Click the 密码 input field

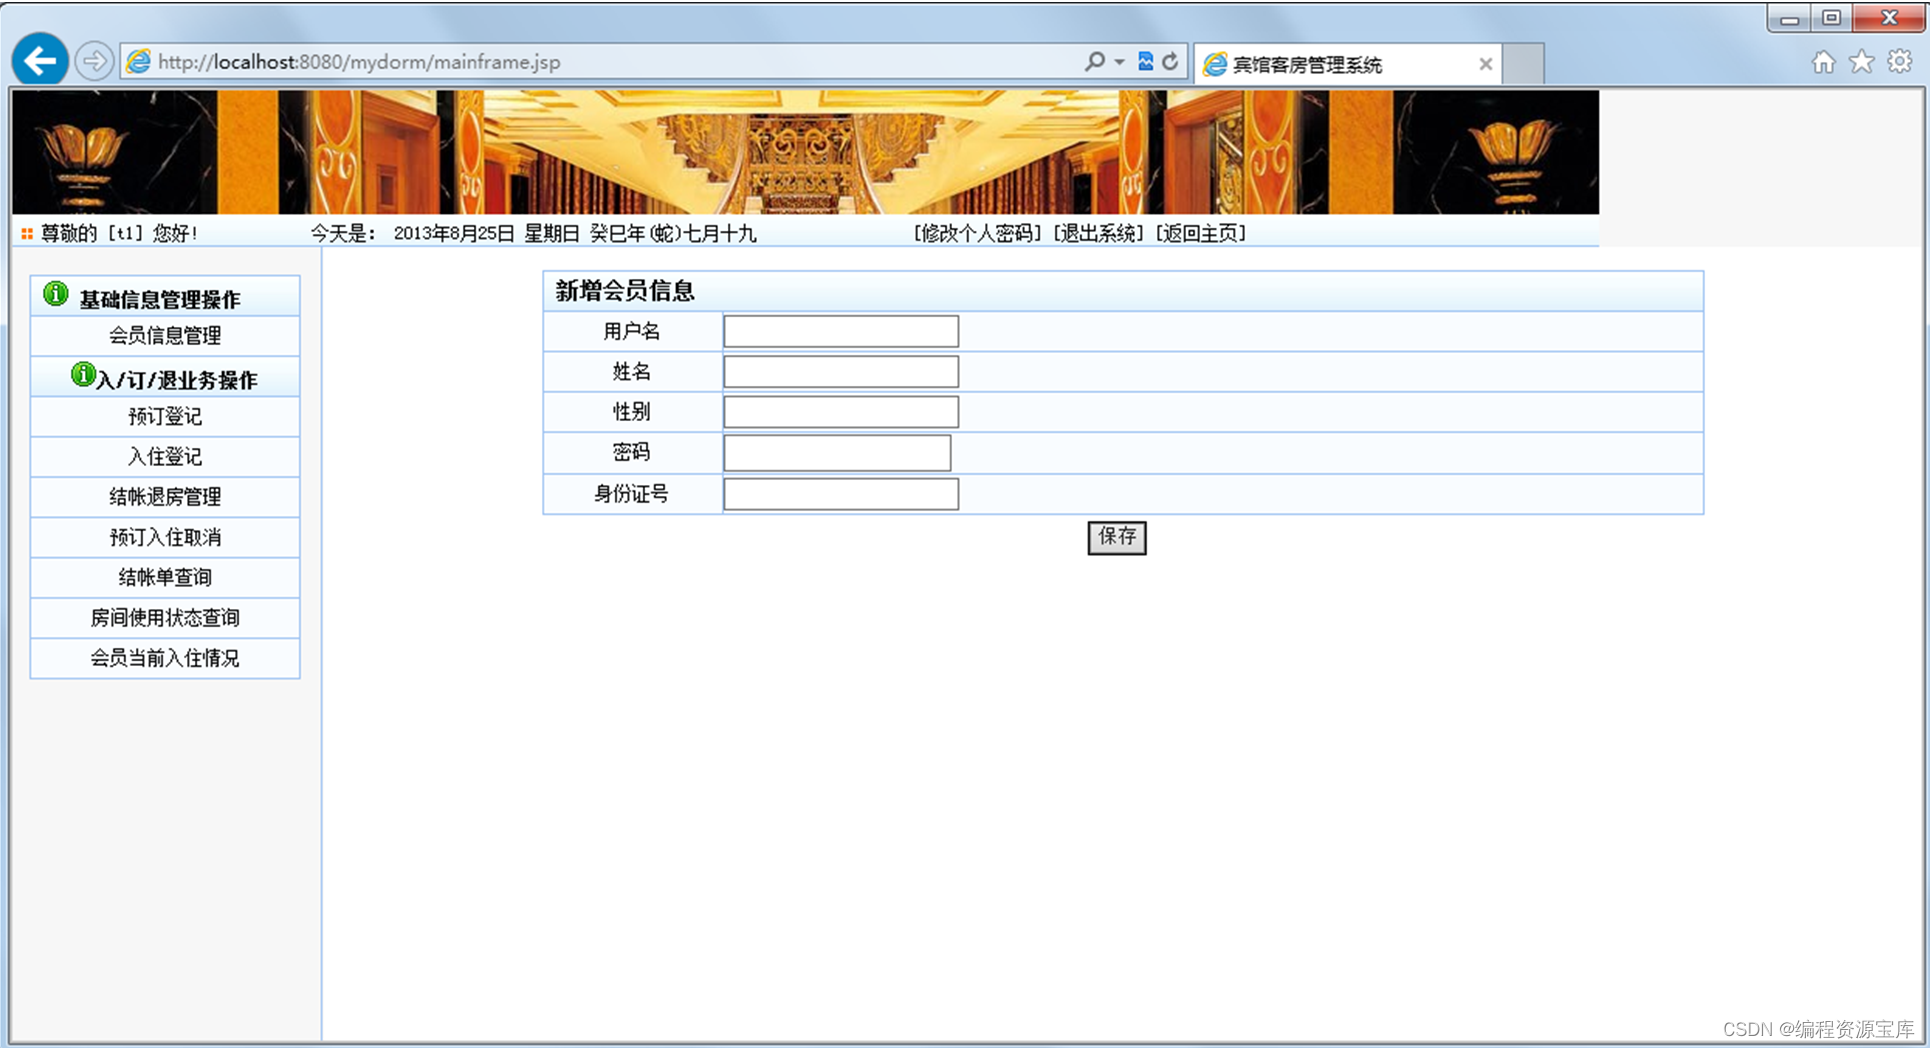837,453
